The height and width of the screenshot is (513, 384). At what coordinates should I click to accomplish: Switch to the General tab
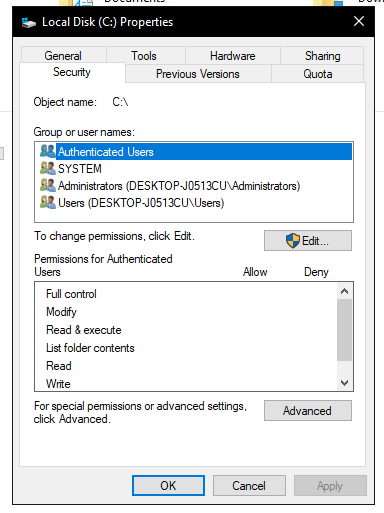tap(63, 56)
